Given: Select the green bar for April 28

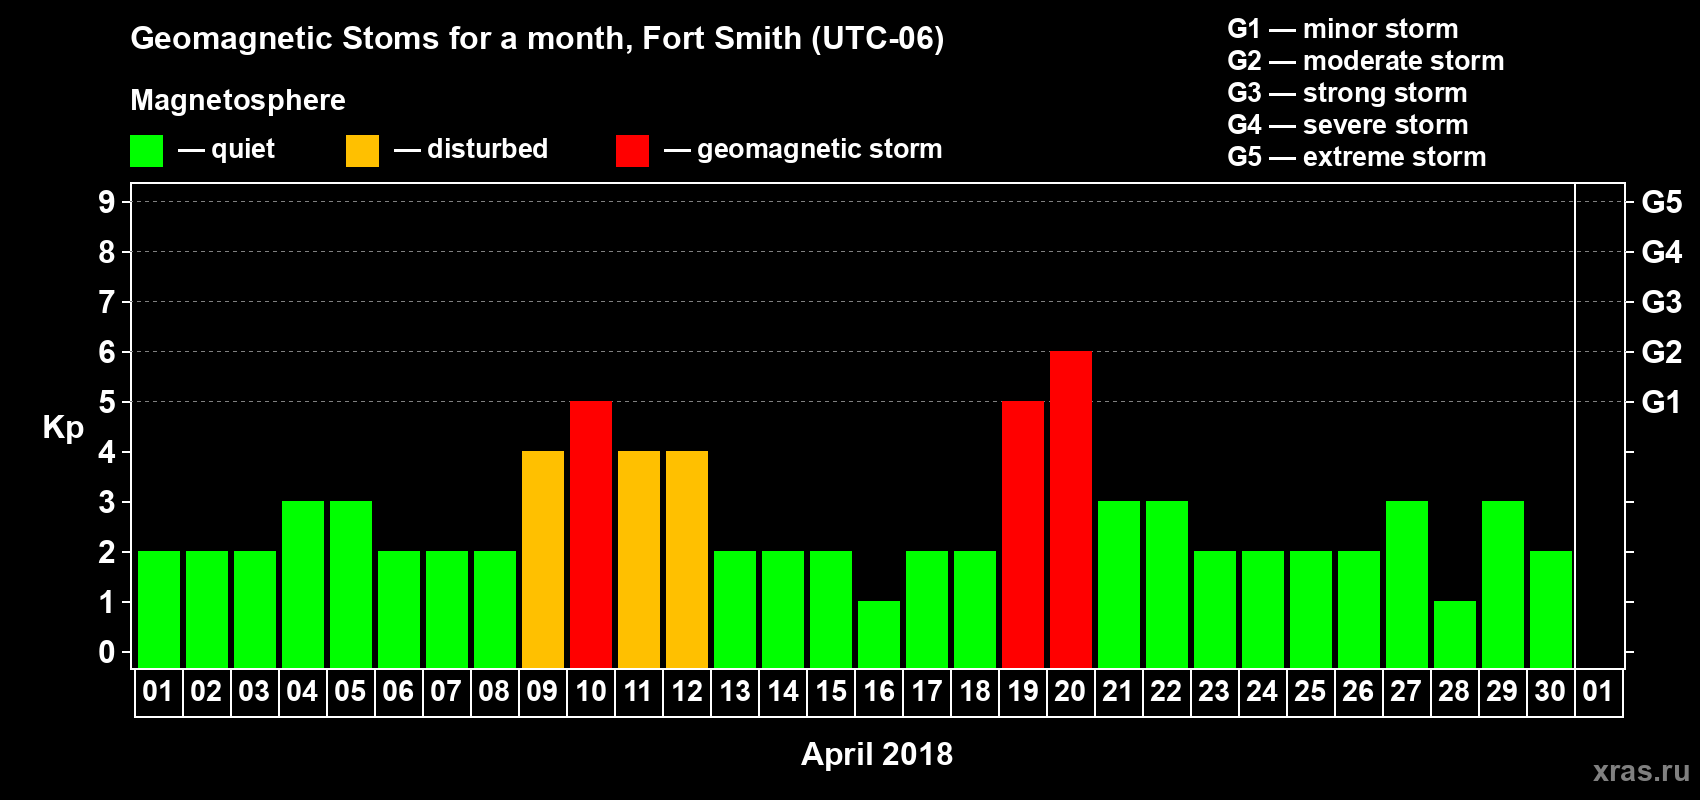Looking at the screenshot, I should [x=1455, y=634].
